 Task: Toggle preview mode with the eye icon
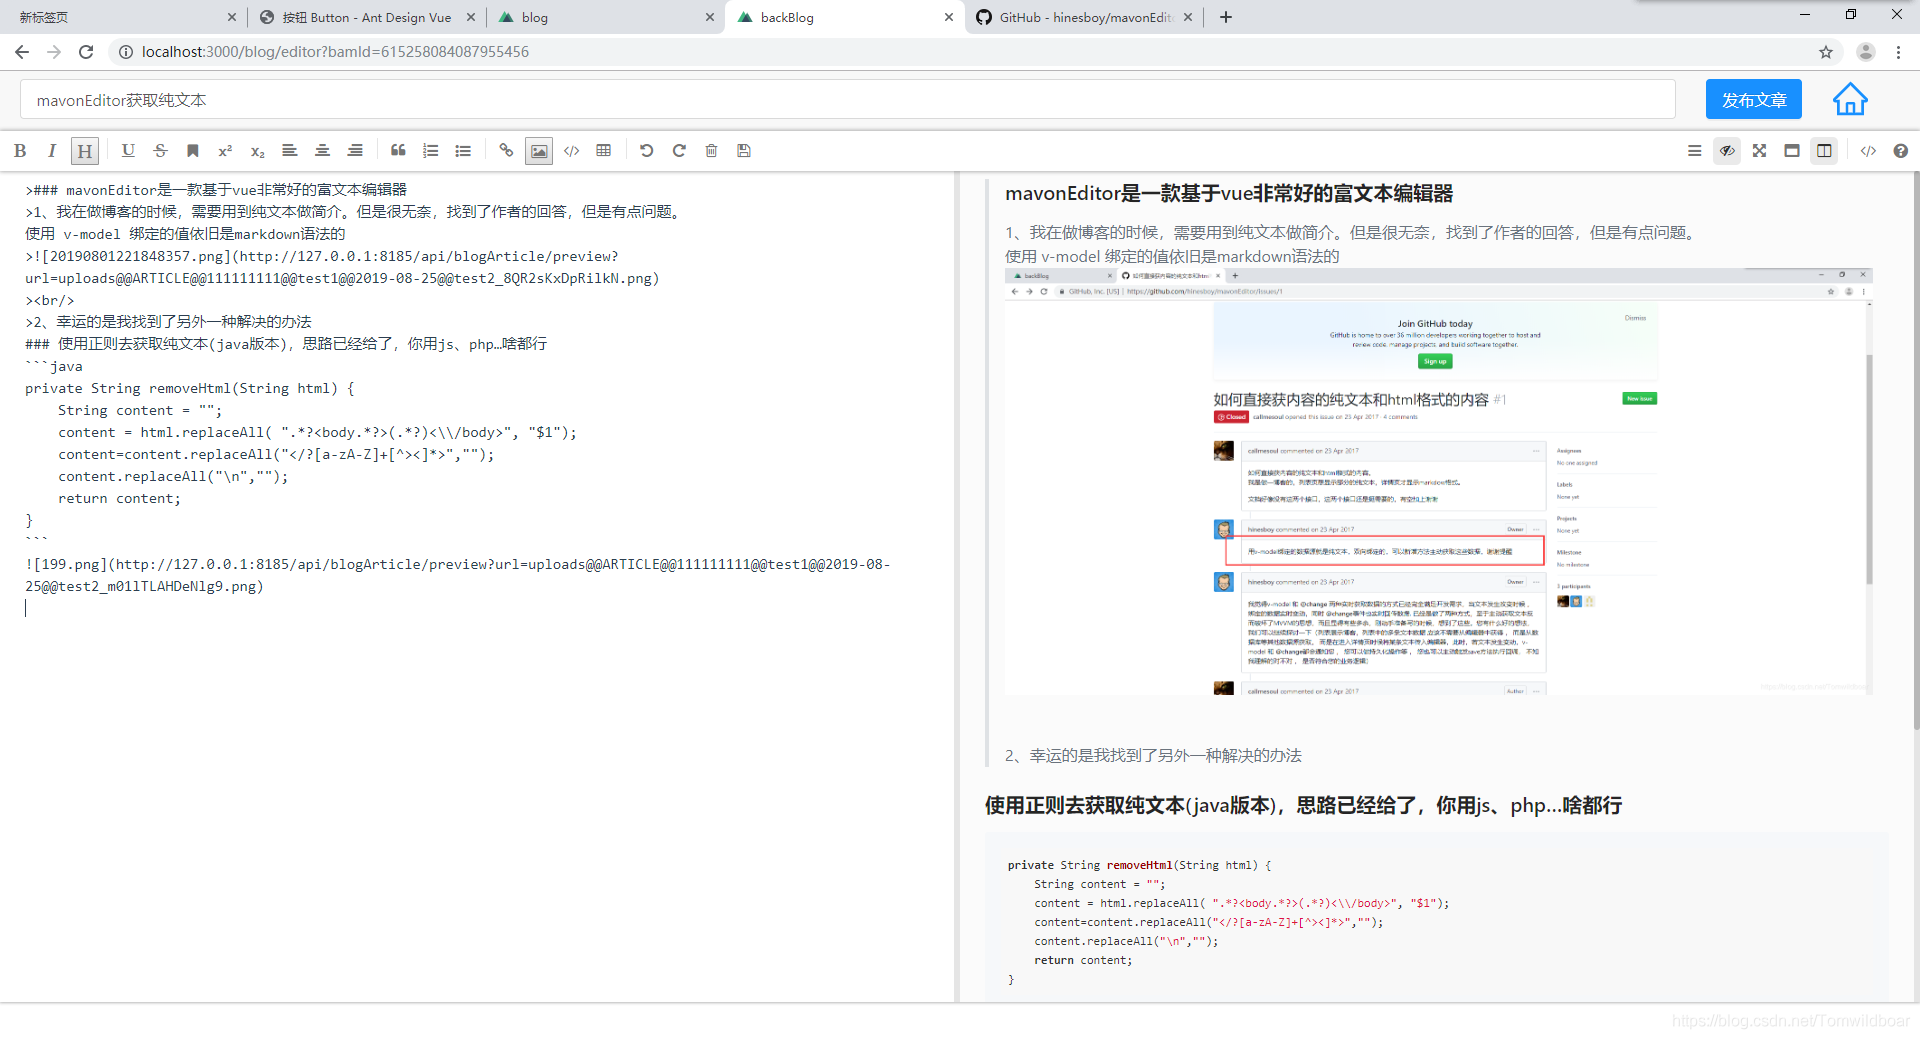click(1727, 150)
